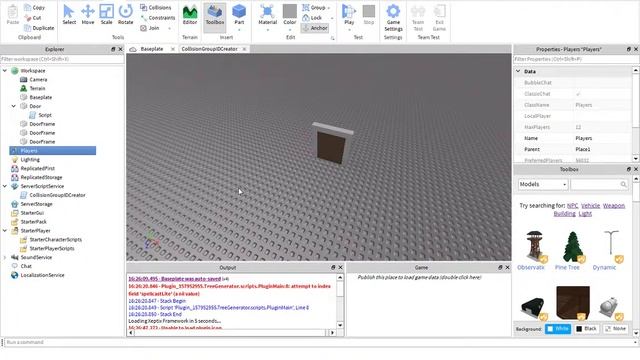The height and width of the screenshot is (360, 640).
Task: Toggle the Join option
Action: point(150,28)
